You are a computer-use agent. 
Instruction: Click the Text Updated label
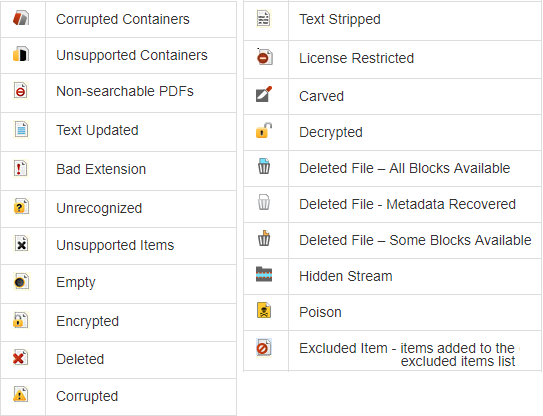point(97,130)
